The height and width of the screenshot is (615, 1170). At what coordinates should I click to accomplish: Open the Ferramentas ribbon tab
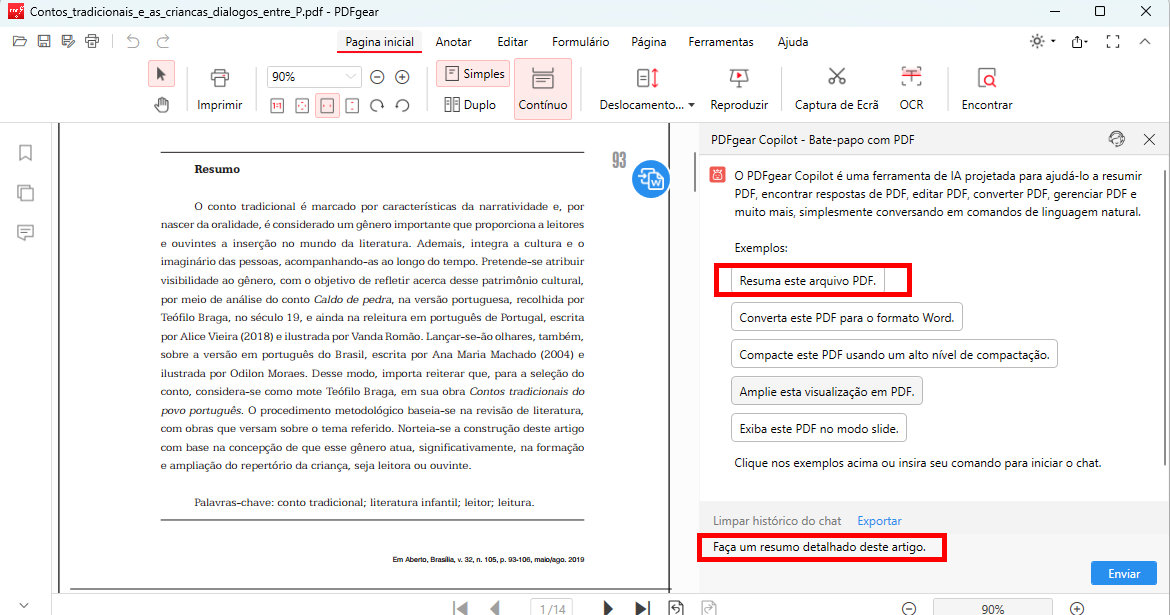(720, 41)
